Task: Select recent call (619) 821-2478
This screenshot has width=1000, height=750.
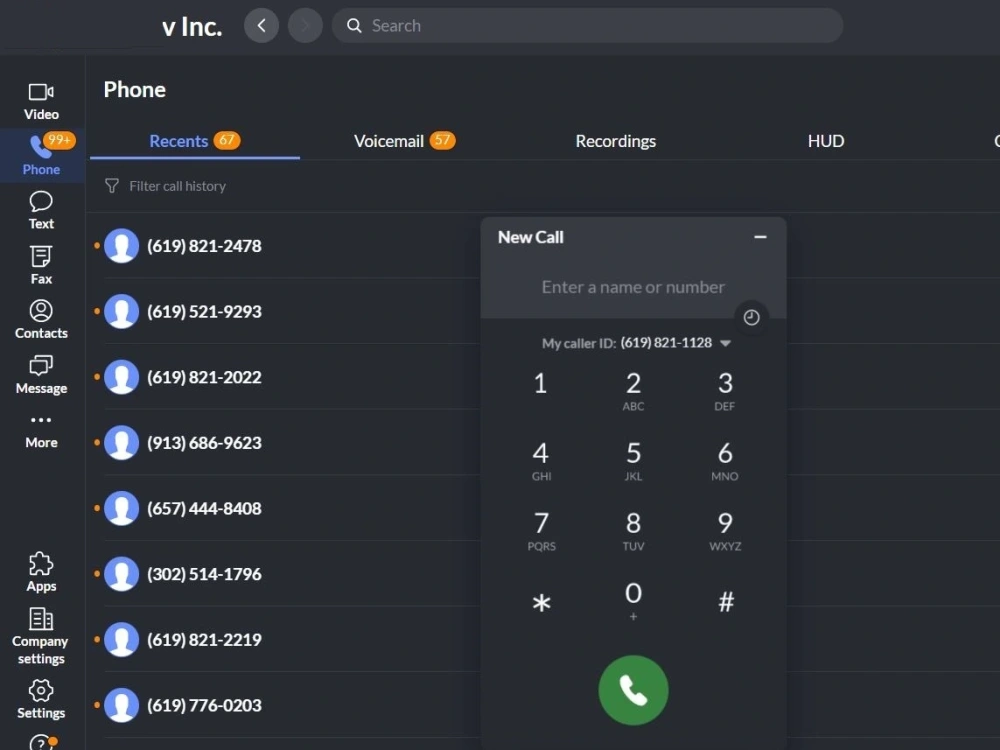Action: (x=204, y=246)
